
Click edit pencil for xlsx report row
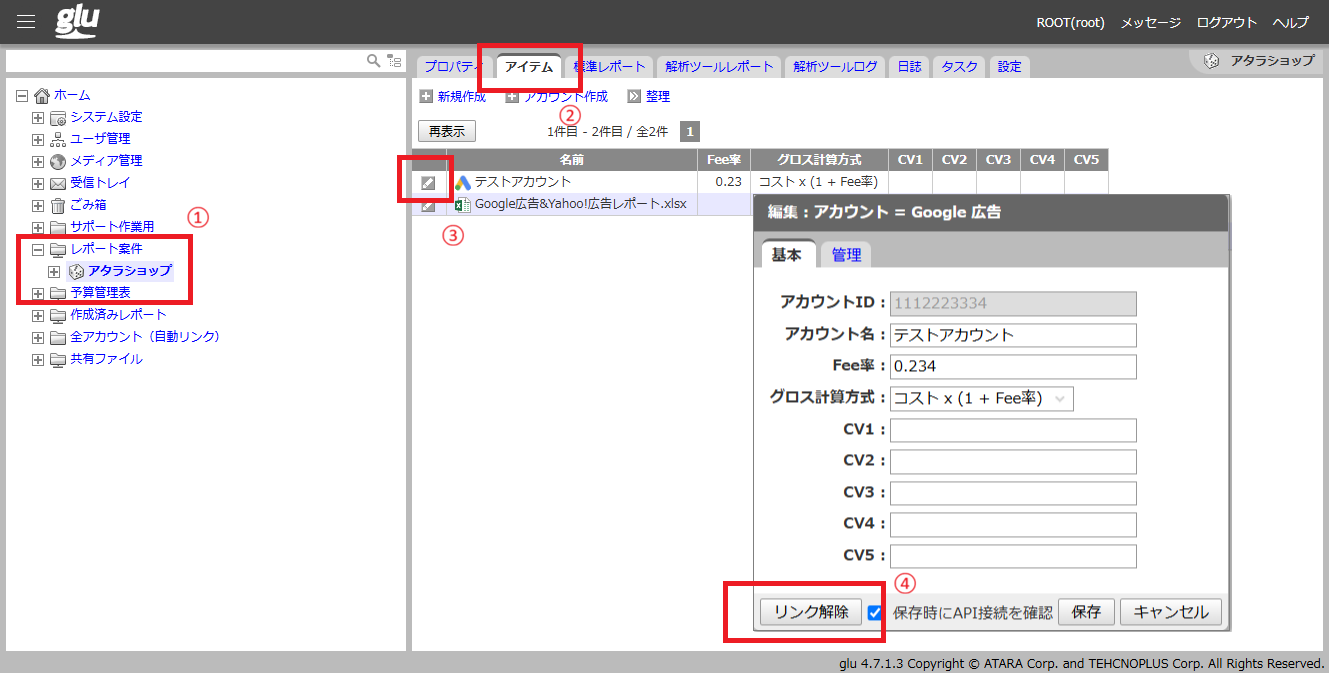[428, 205]
